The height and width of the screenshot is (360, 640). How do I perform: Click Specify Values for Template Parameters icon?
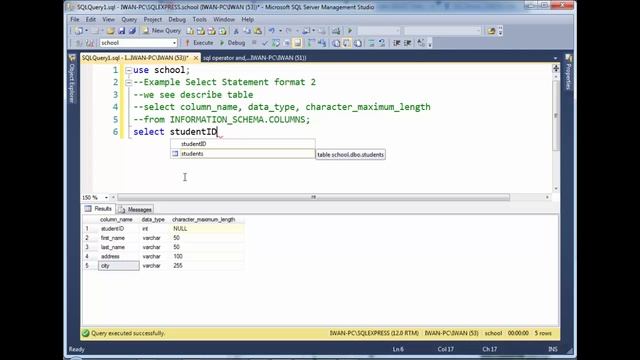click(421, 42)
